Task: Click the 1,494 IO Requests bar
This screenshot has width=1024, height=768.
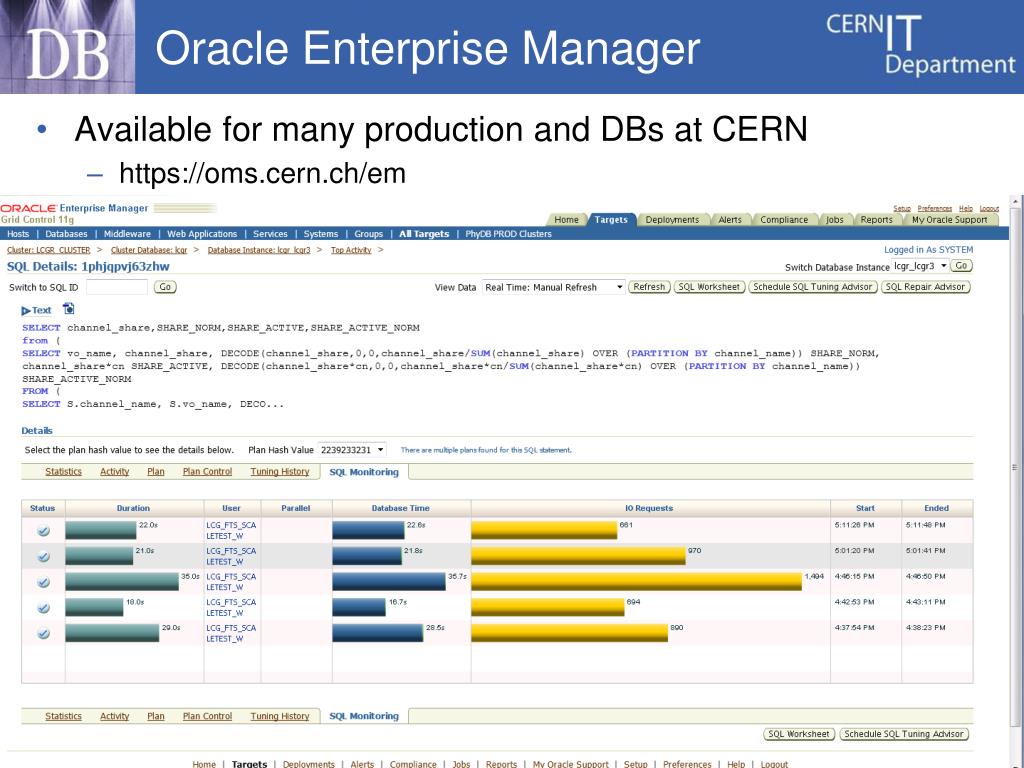Action: [636, 582]
